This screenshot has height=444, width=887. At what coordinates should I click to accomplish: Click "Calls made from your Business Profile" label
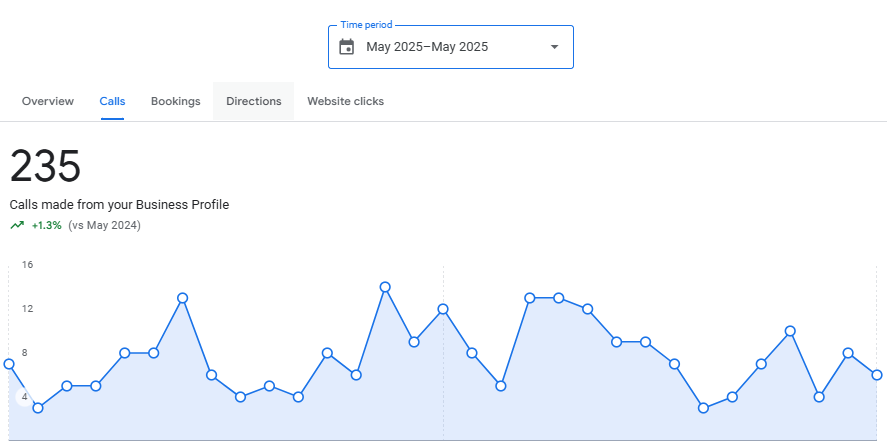[x=120, y=204]
